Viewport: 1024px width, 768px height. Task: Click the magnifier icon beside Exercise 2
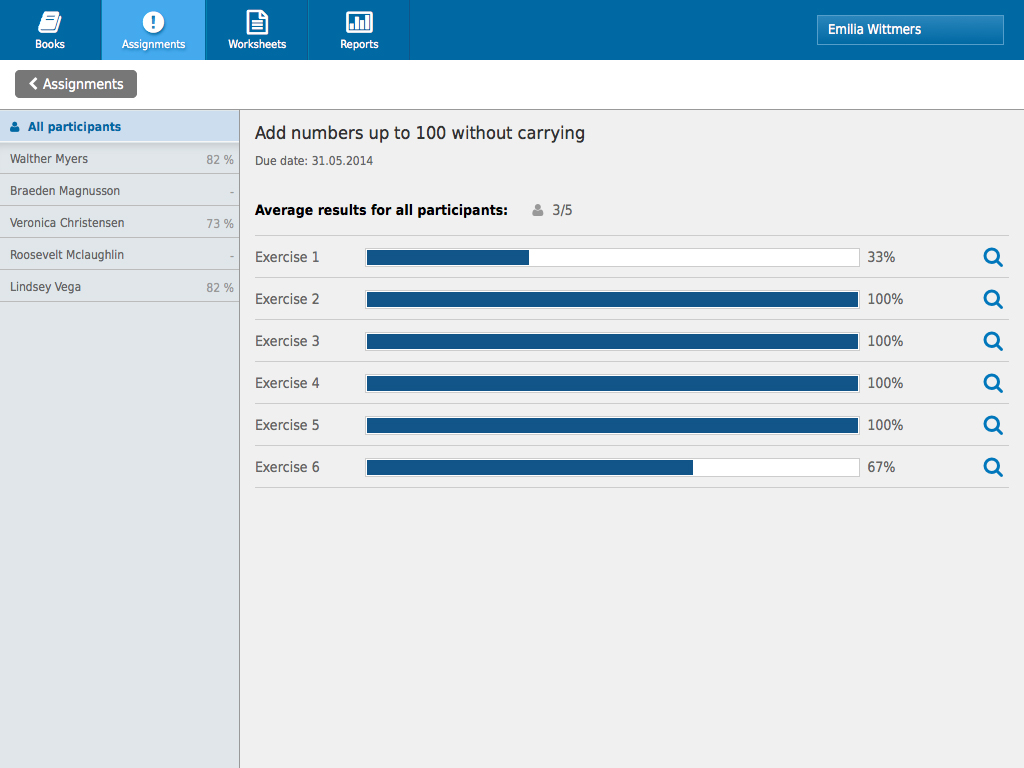(x=992, y=299)
